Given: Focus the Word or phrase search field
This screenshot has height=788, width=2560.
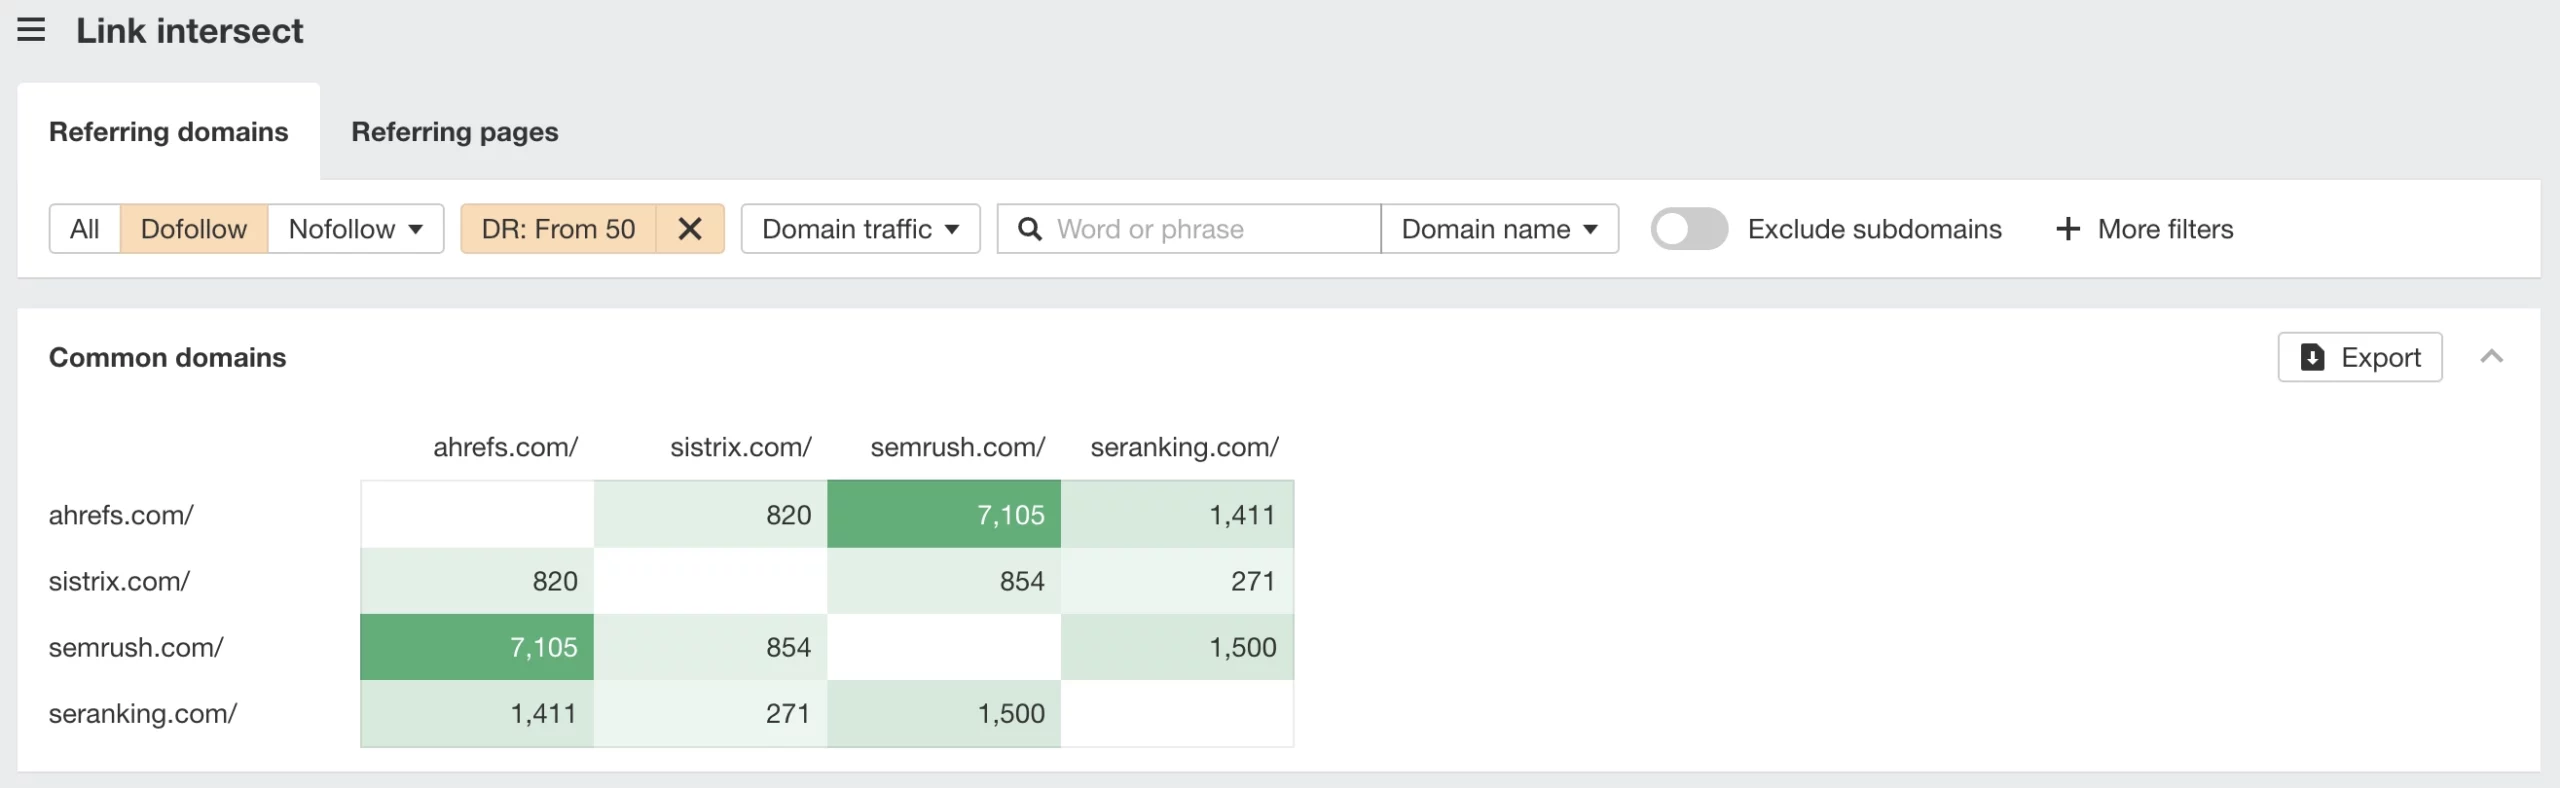Looking at the screenshot, I should [x=1189, y=229].
